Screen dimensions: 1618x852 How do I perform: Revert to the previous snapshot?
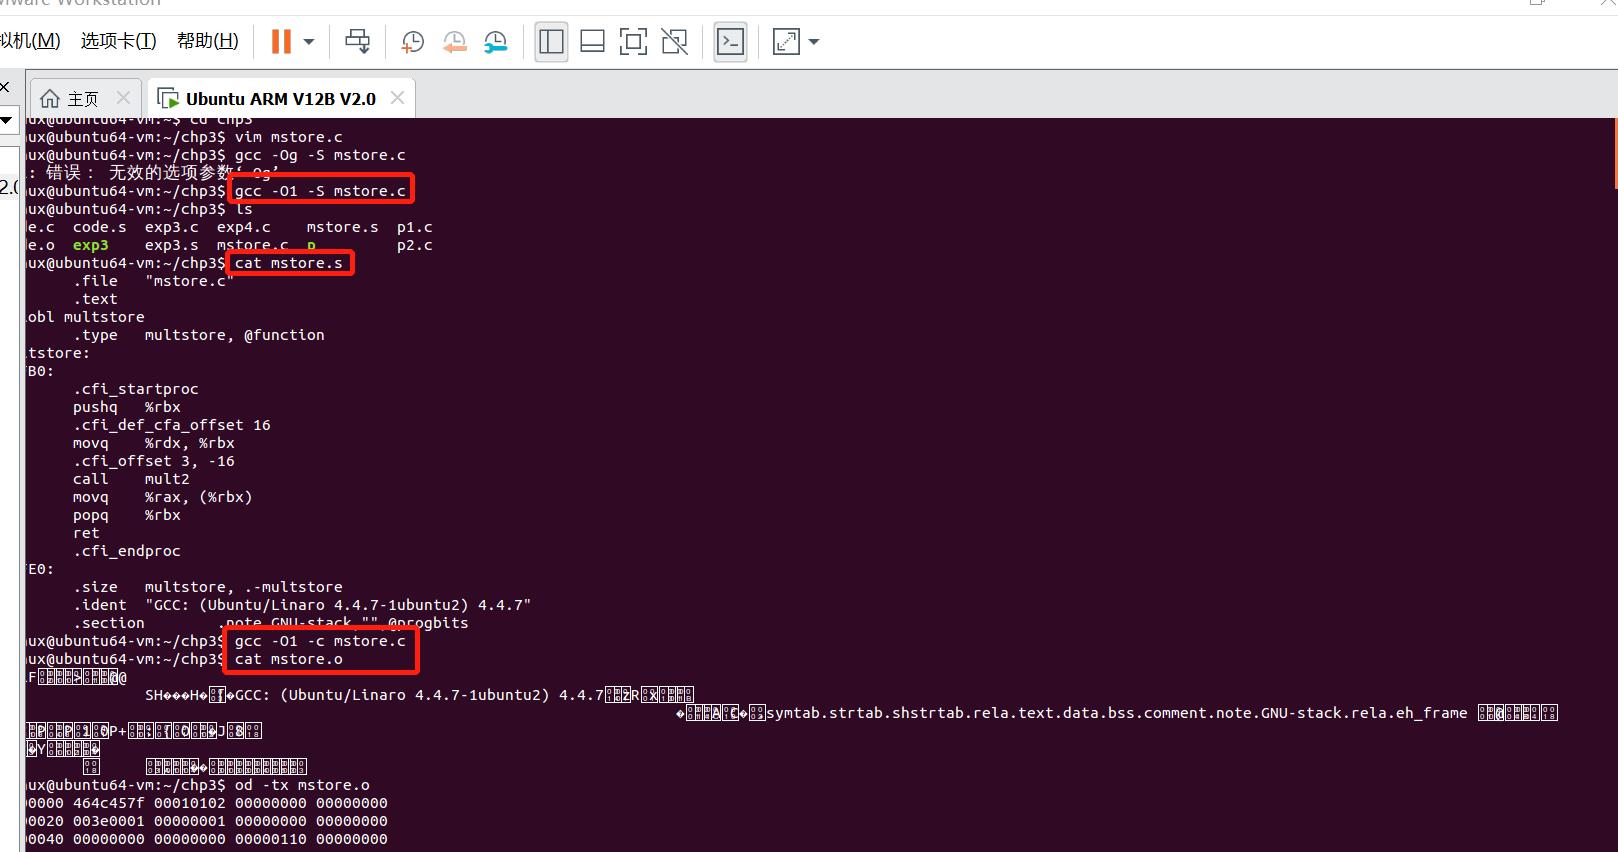(455, 41)
